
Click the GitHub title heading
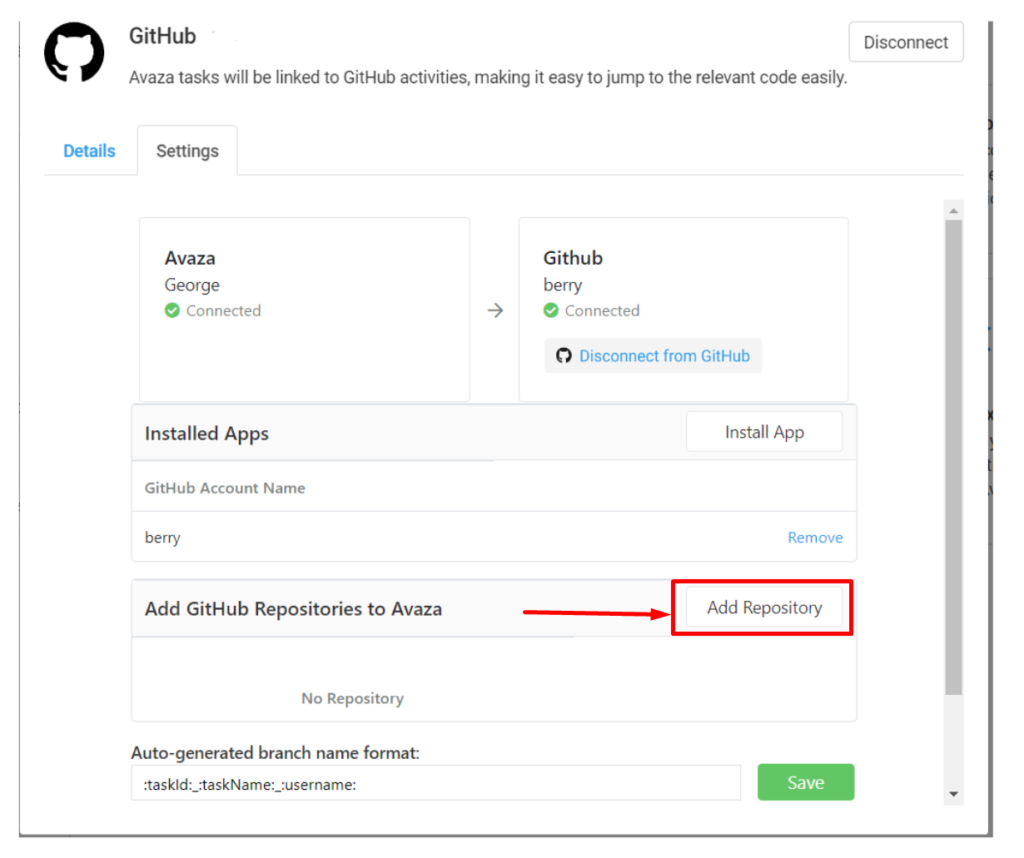point(163,36)
